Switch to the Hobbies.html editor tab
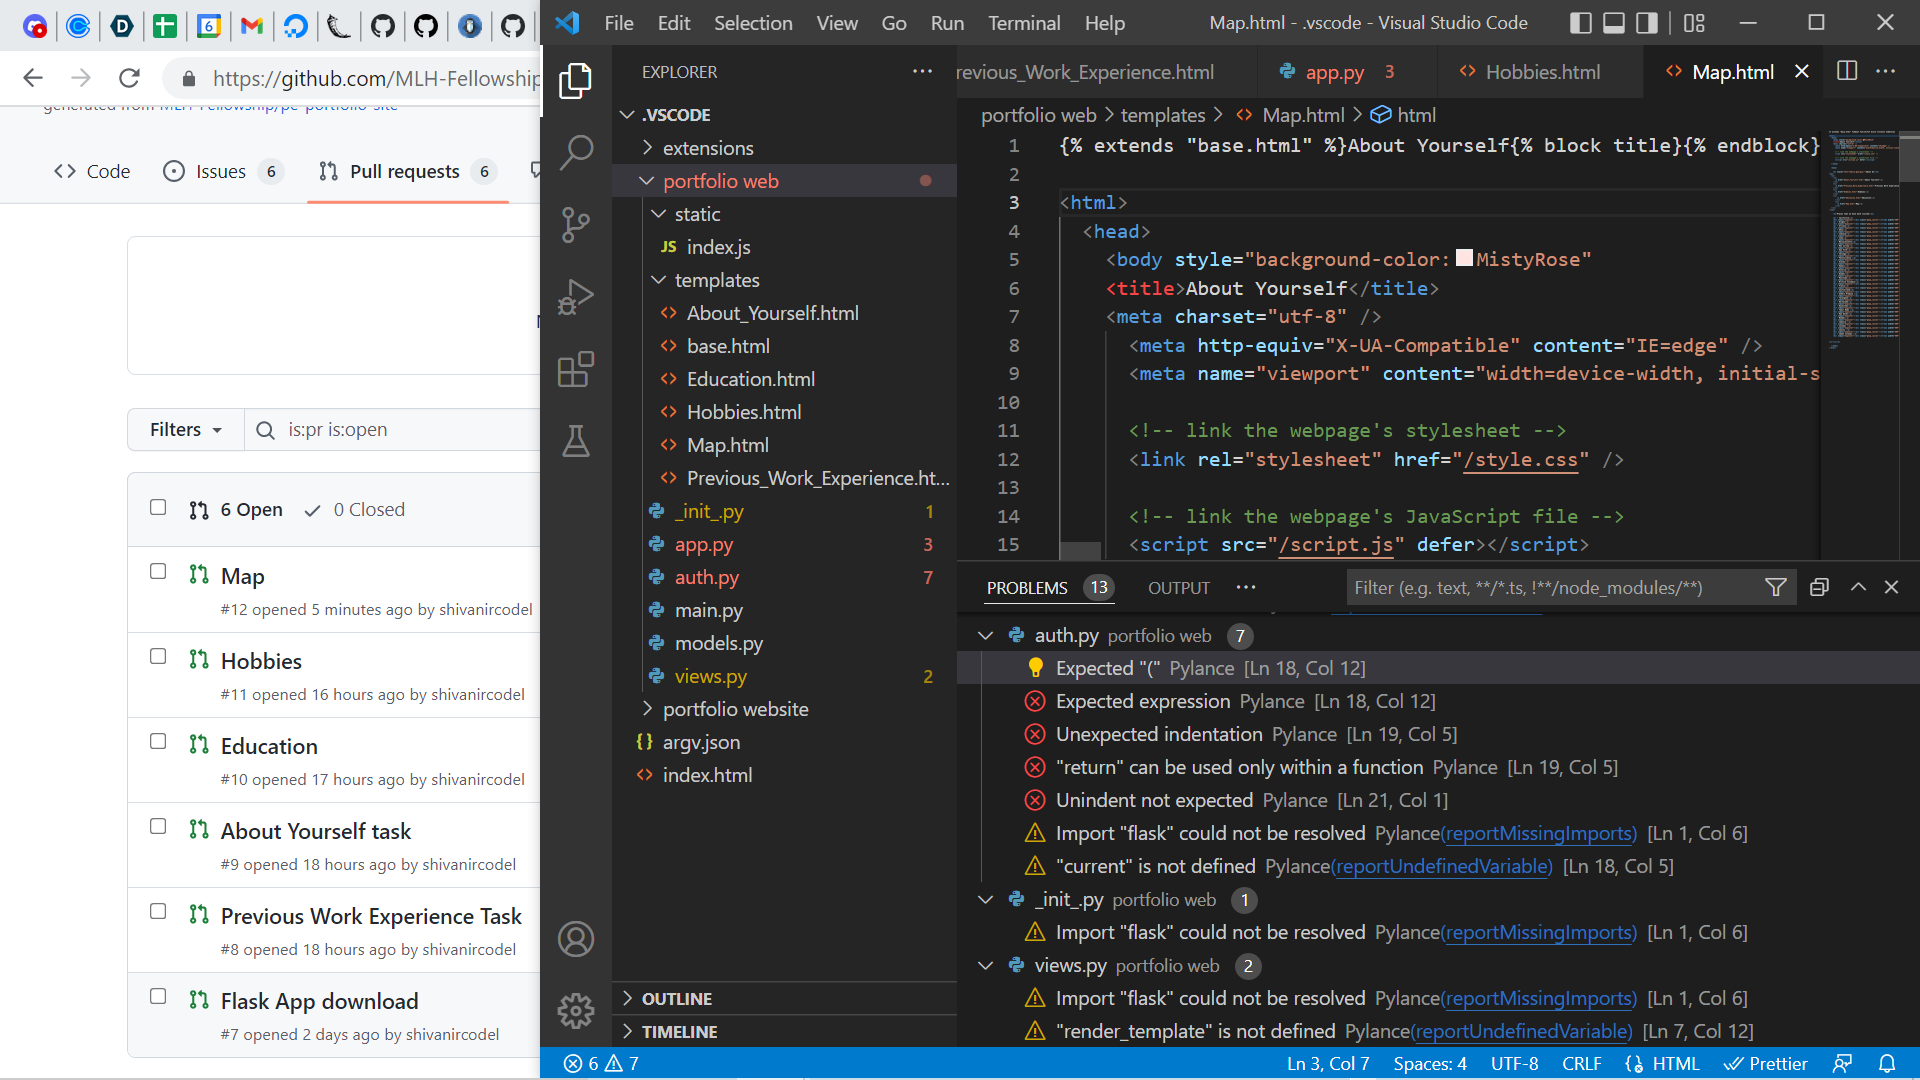 click(x=1541, y=72)
